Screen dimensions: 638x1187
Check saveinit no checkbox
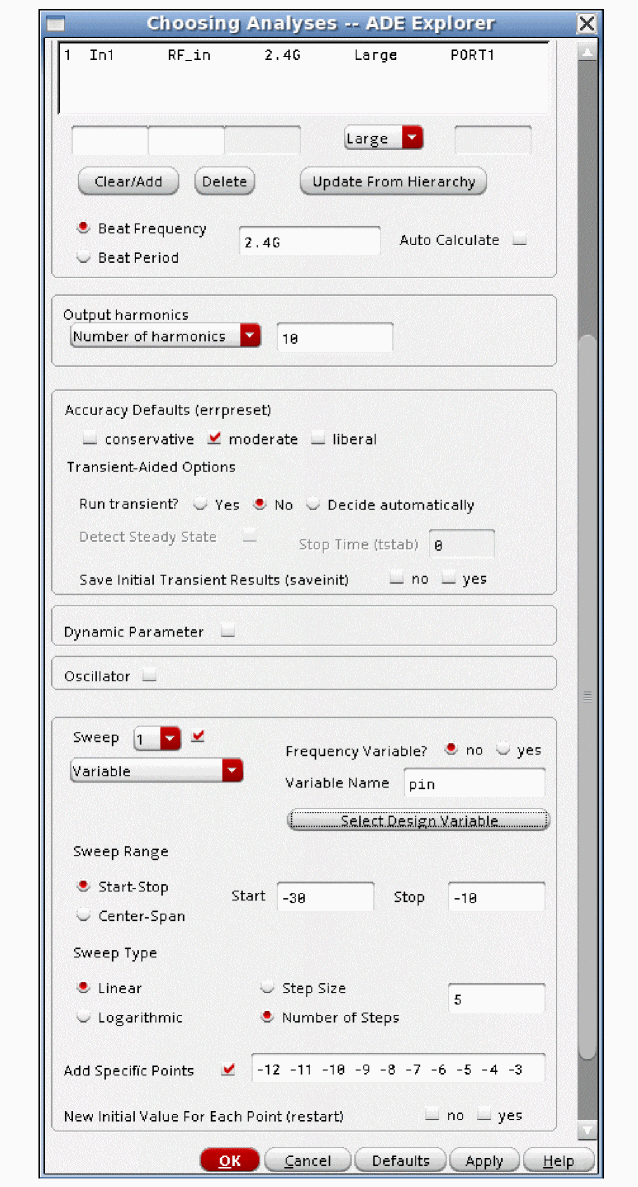pos(397,579)
